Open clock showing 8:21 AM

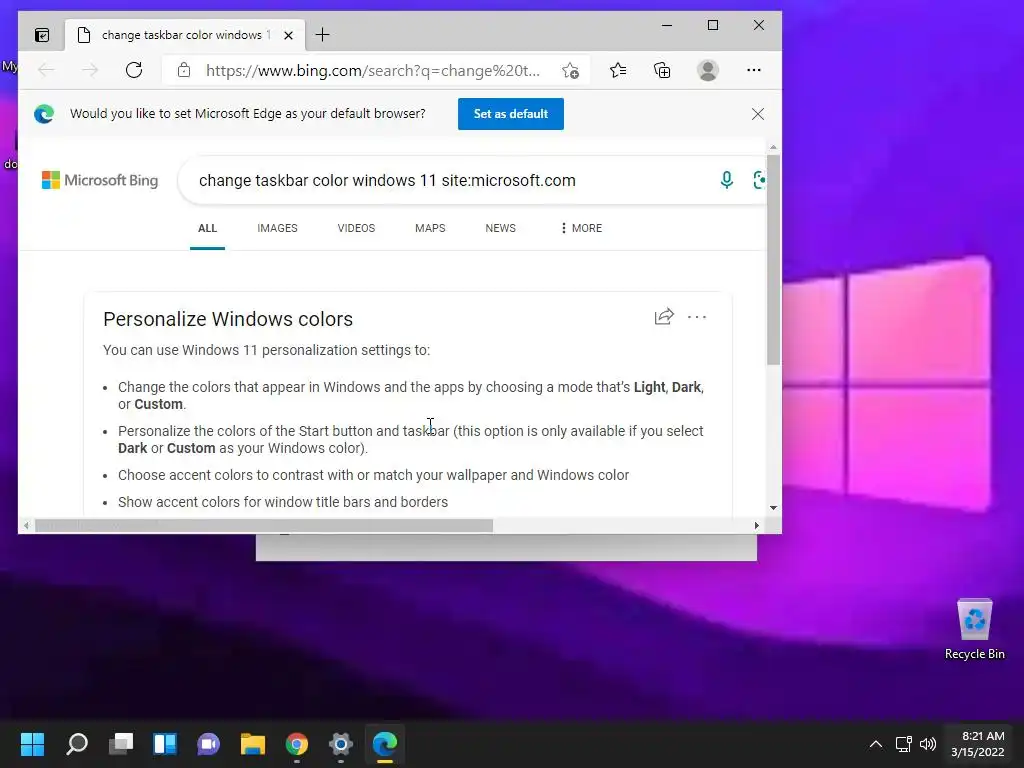tap(978, 744)
